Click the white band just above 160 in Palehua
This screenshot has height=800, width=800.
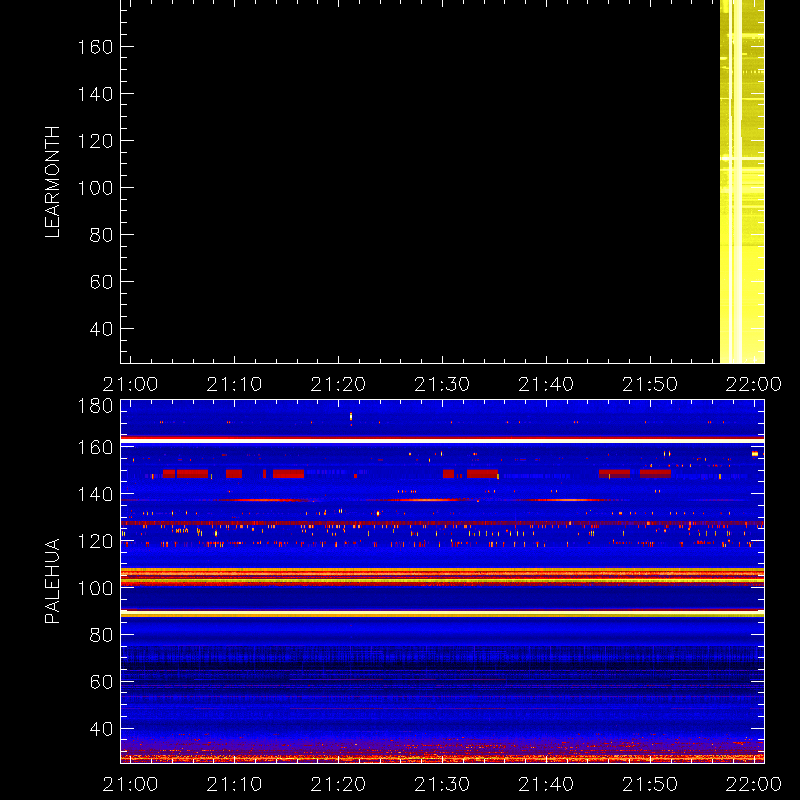(x=442, y=440)
